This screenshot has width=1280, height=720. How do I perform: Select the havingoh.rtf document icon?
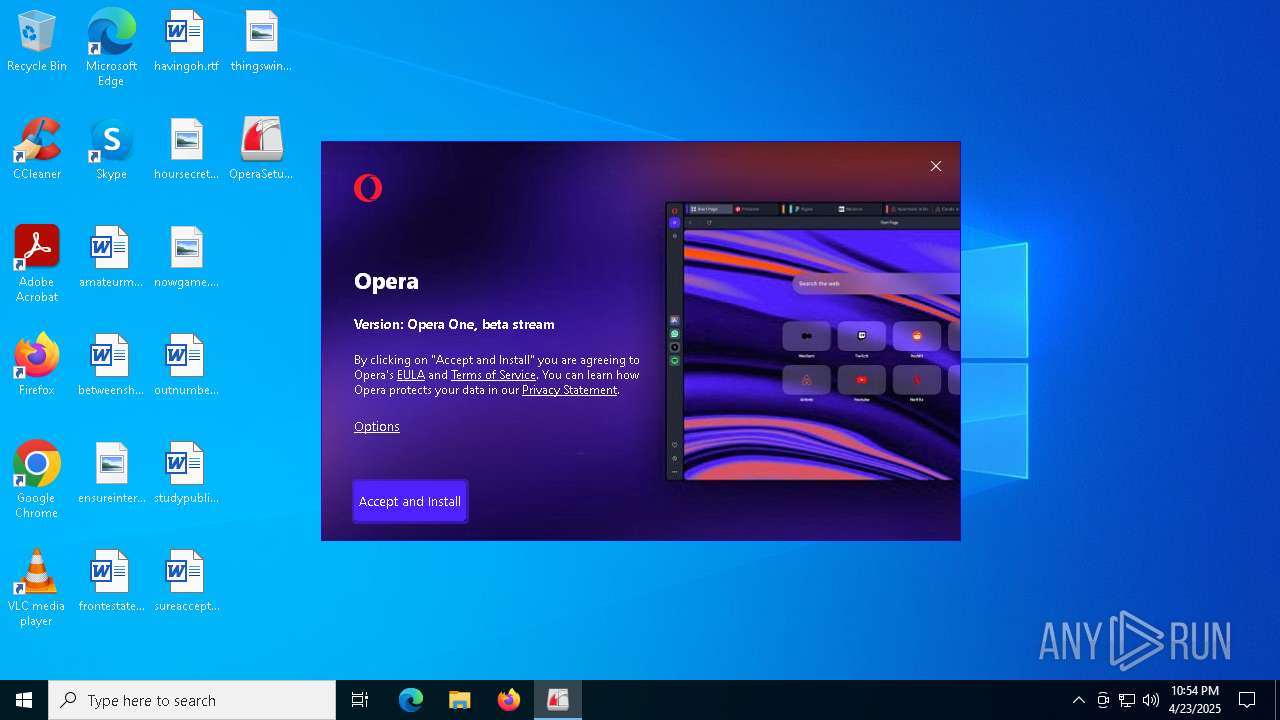[x=186, y=42]
